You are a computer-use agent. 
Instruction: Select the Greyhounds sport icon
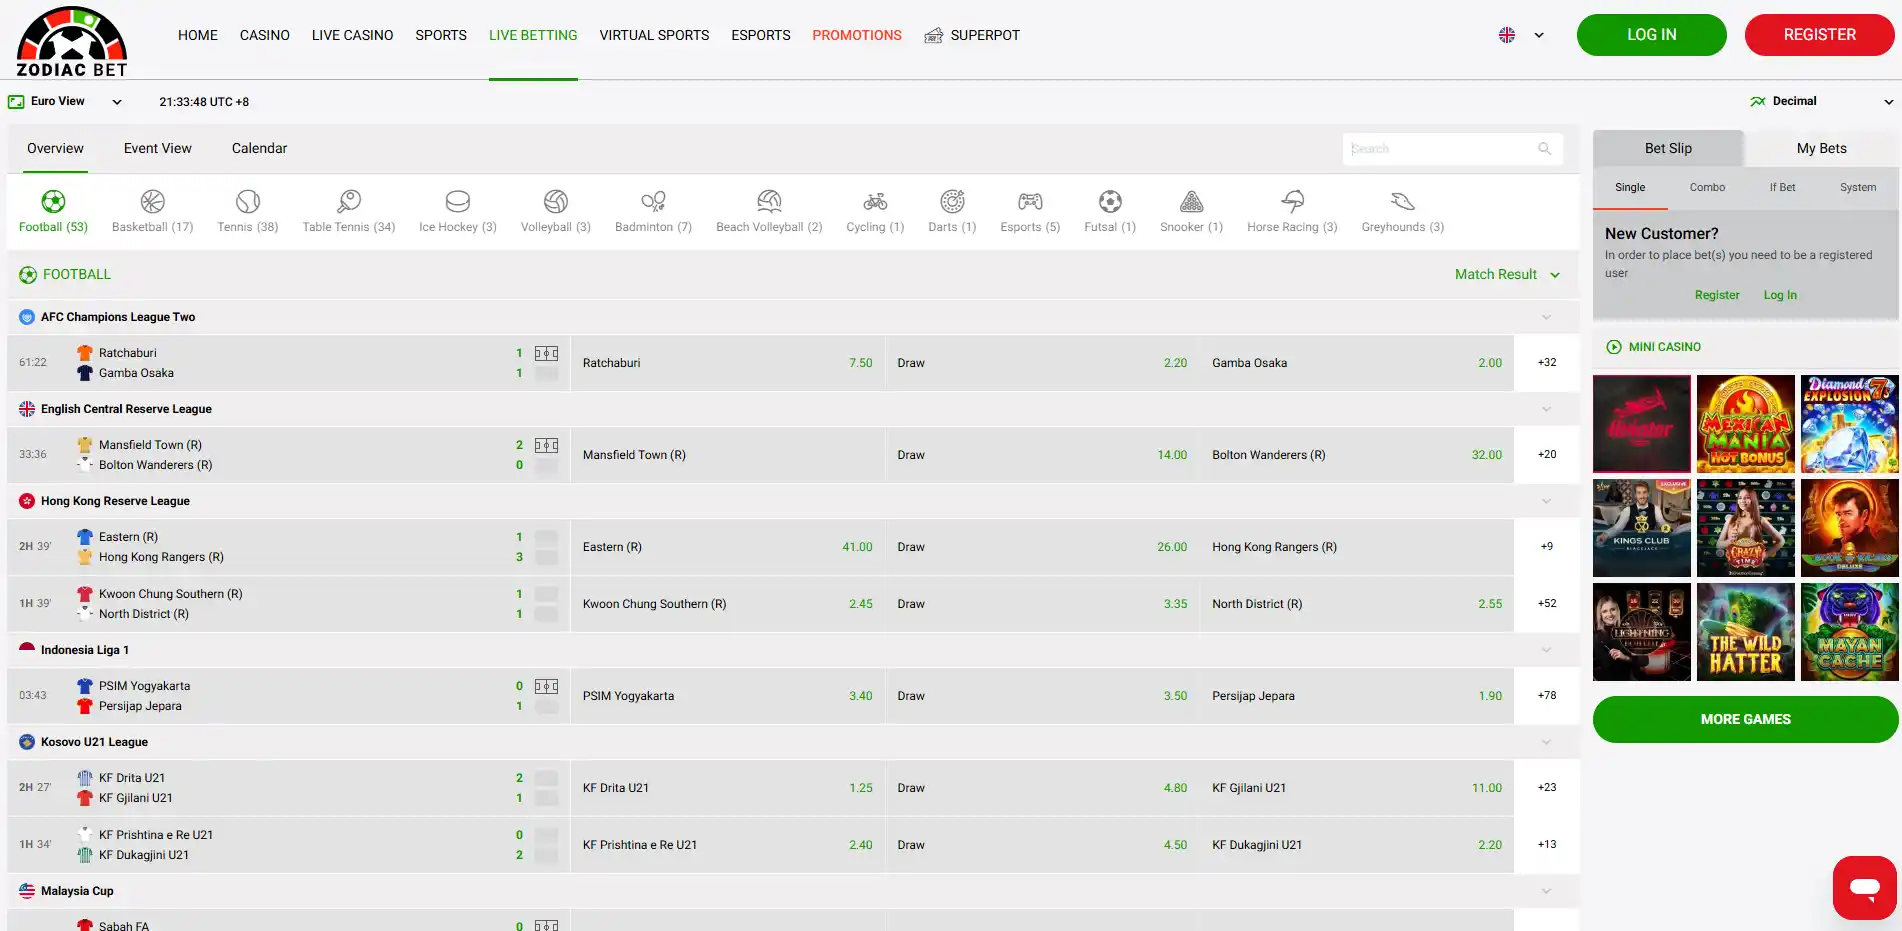point(1403,202)
